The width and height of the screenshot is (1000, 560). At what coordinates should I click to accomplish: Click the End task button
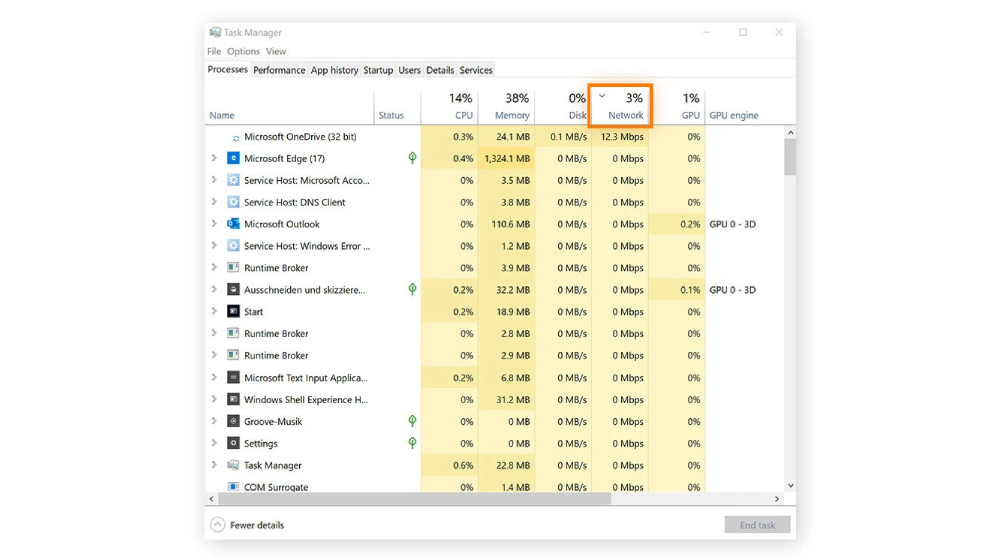click(757, 525)
